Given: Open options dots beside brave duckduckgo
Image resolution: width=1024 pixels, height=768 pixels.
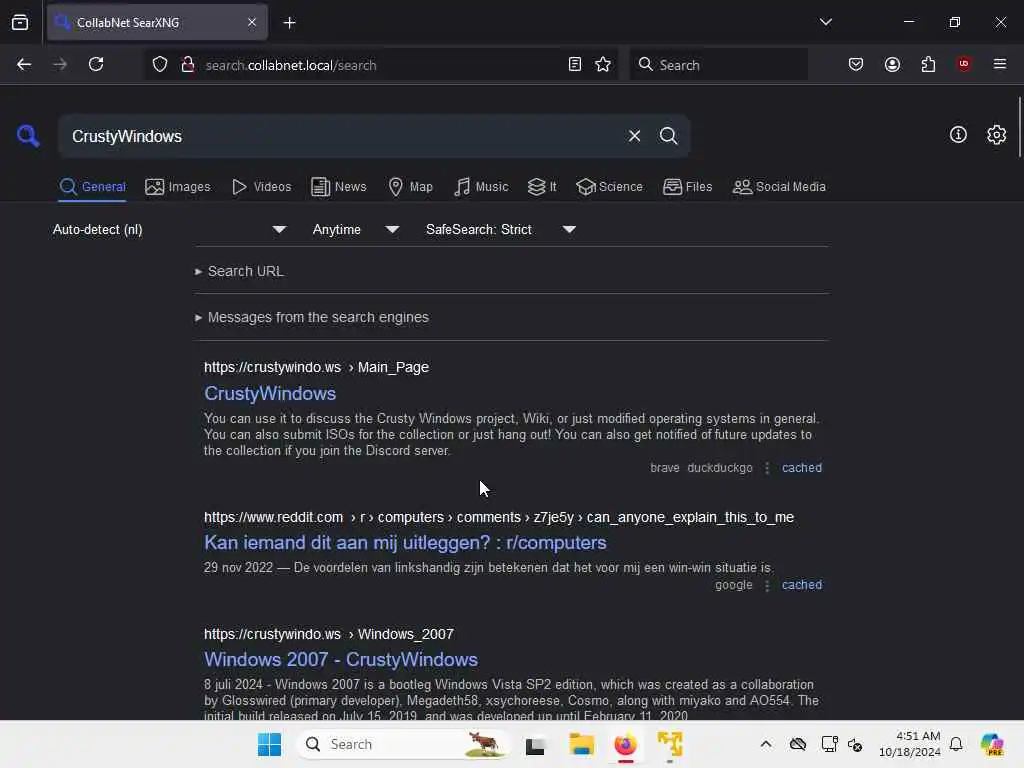Looking at the screenshot, I should point(767,468).
